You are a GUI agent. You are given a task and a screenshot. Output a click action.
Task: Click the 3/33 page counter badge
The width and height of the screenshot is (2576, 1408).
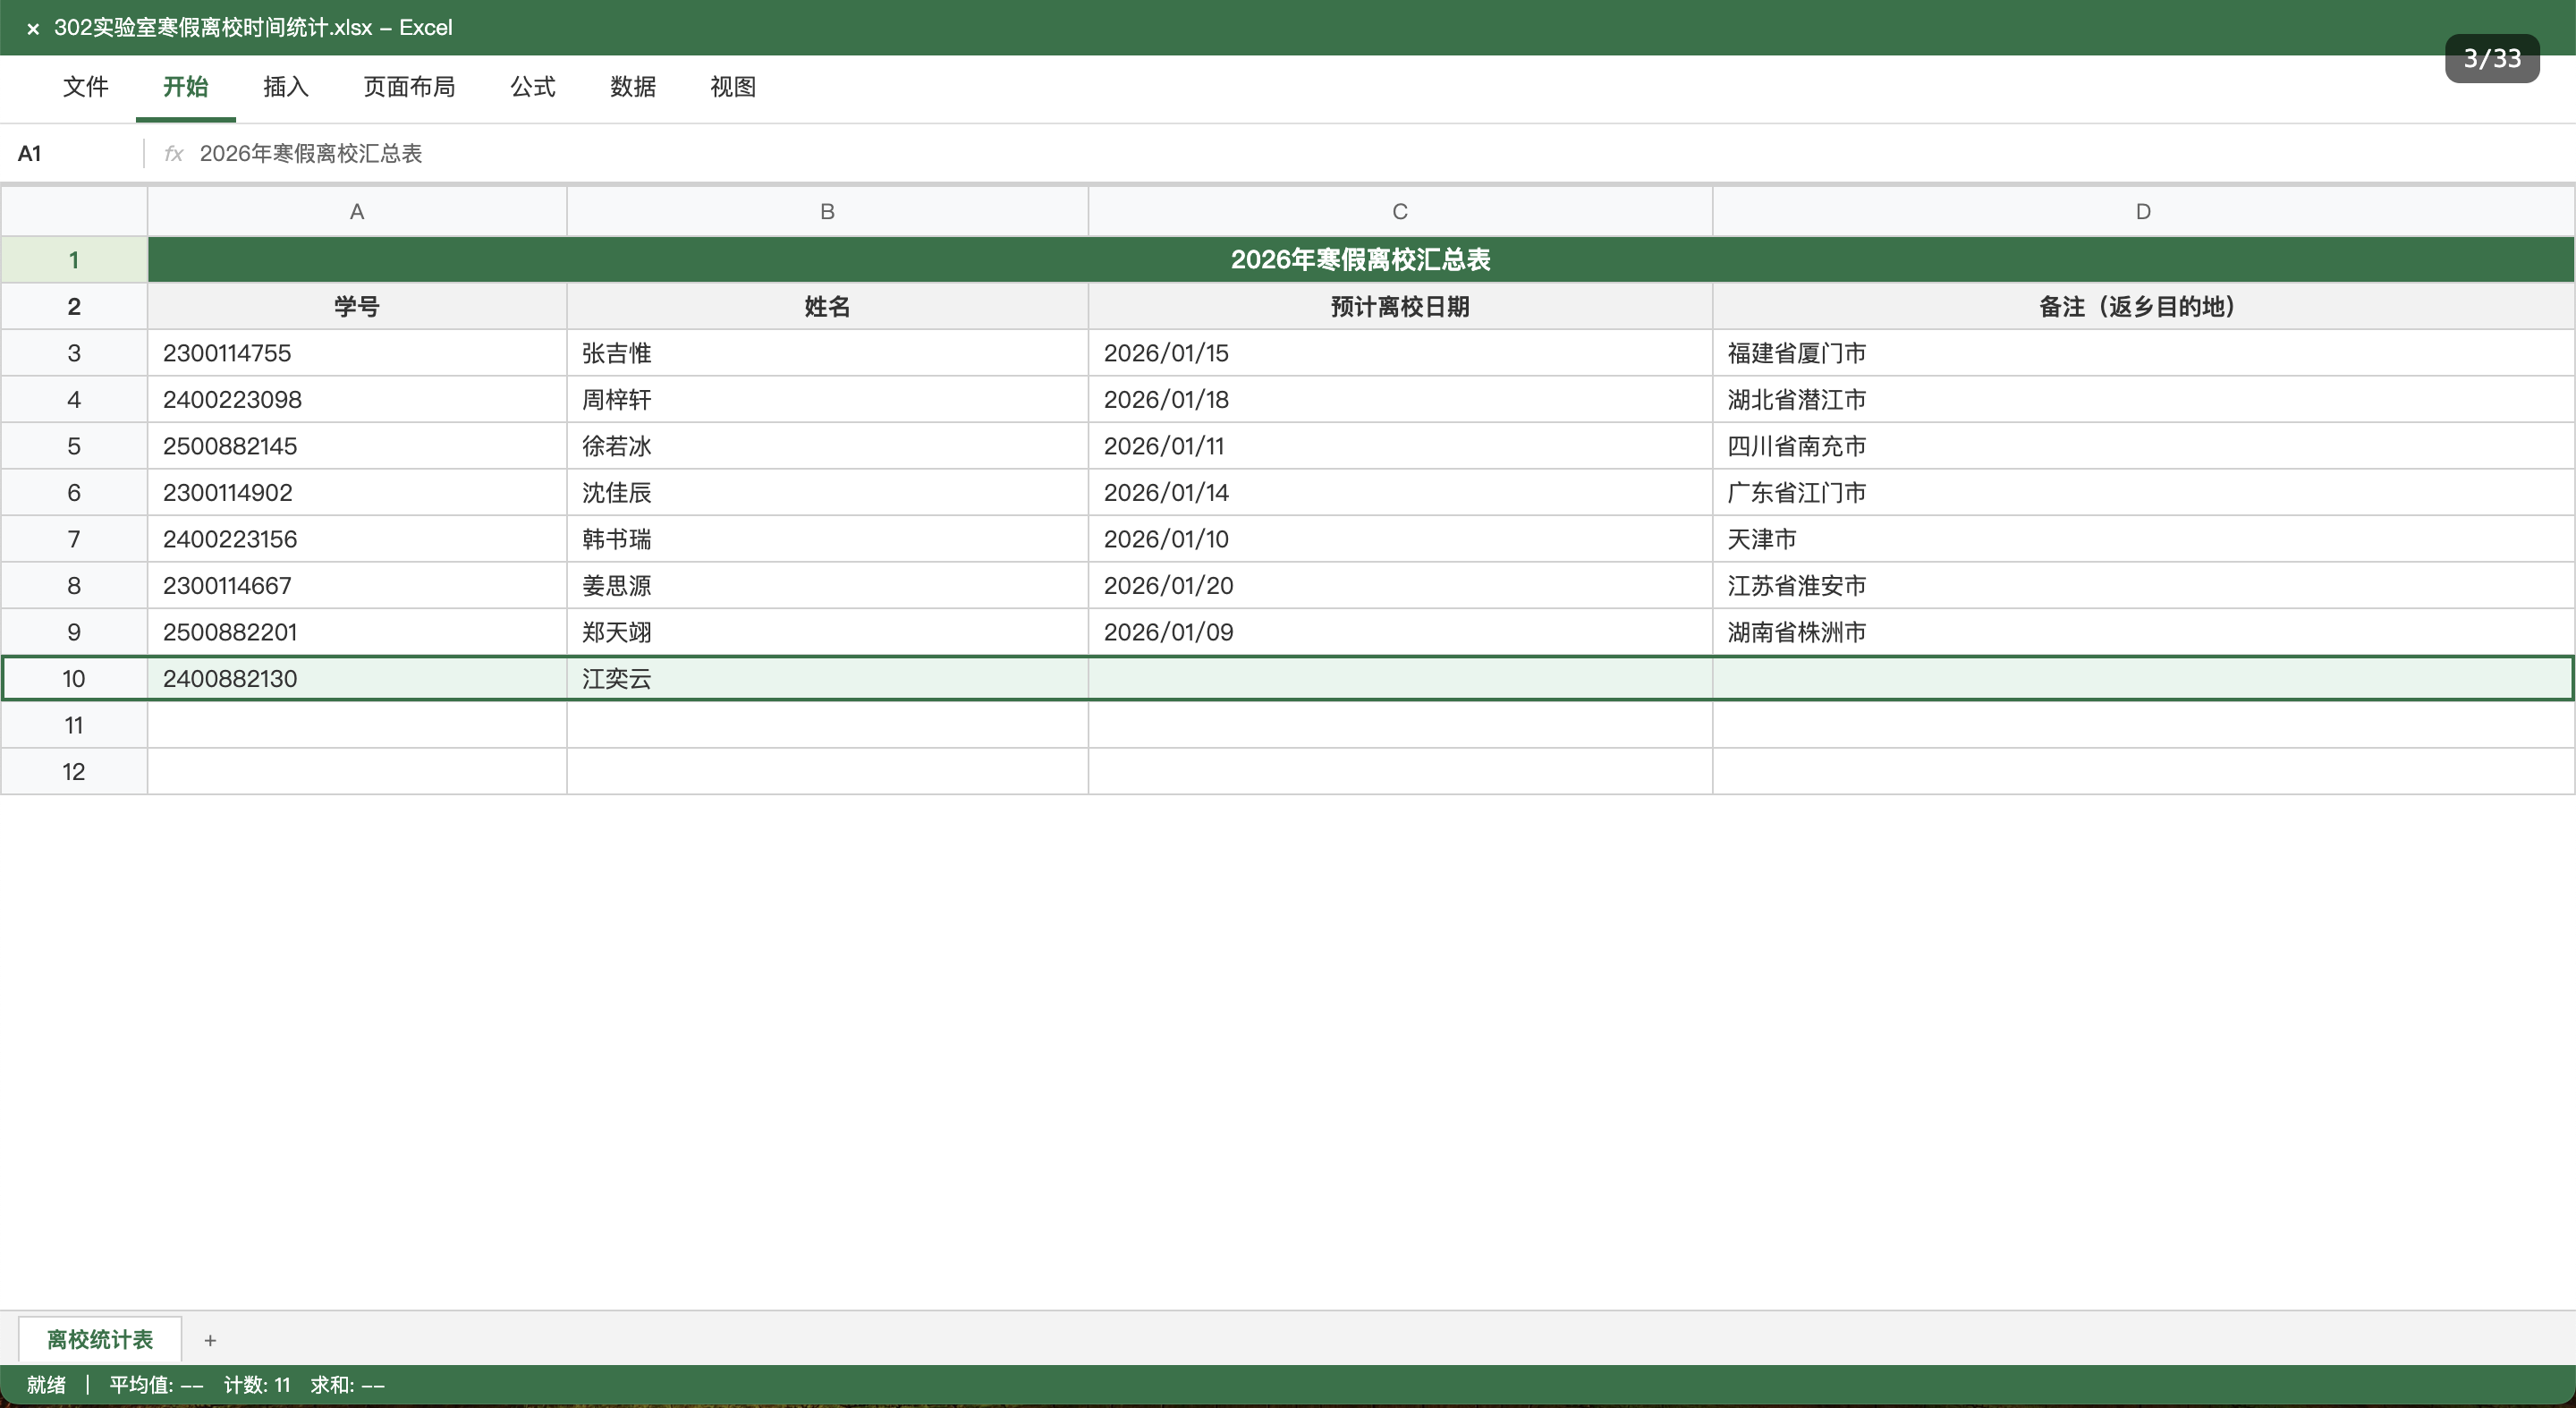tap(2491, 58)
